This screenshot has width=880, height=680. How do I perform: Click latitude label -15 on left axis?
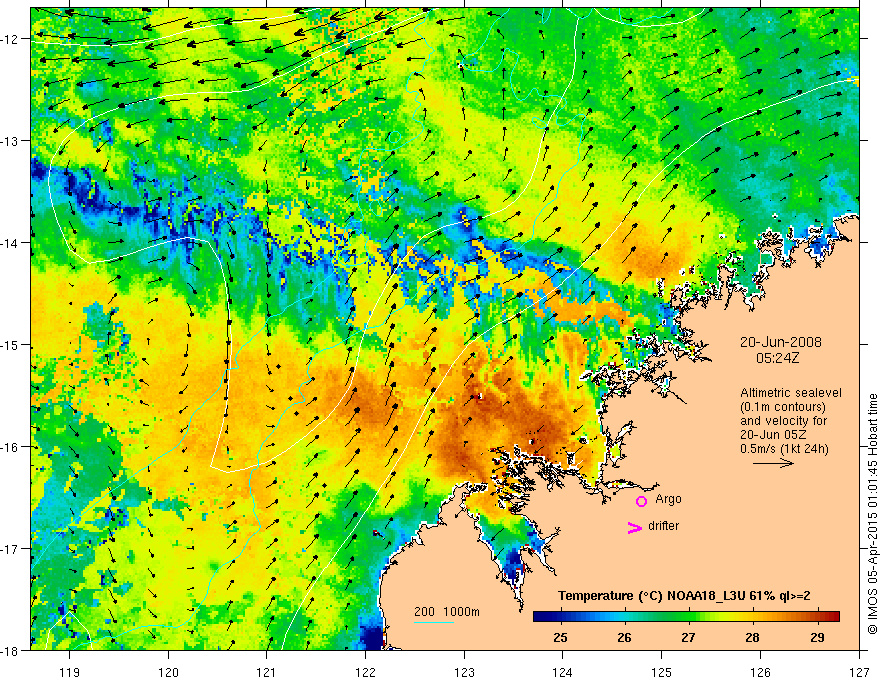[x=10, y=344]
